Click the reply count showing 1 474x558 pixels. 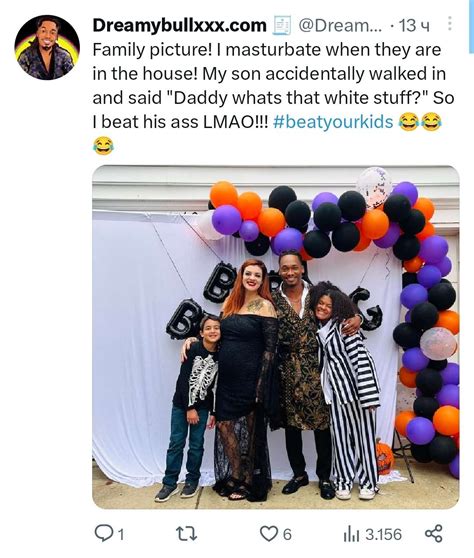click(121, 535)
